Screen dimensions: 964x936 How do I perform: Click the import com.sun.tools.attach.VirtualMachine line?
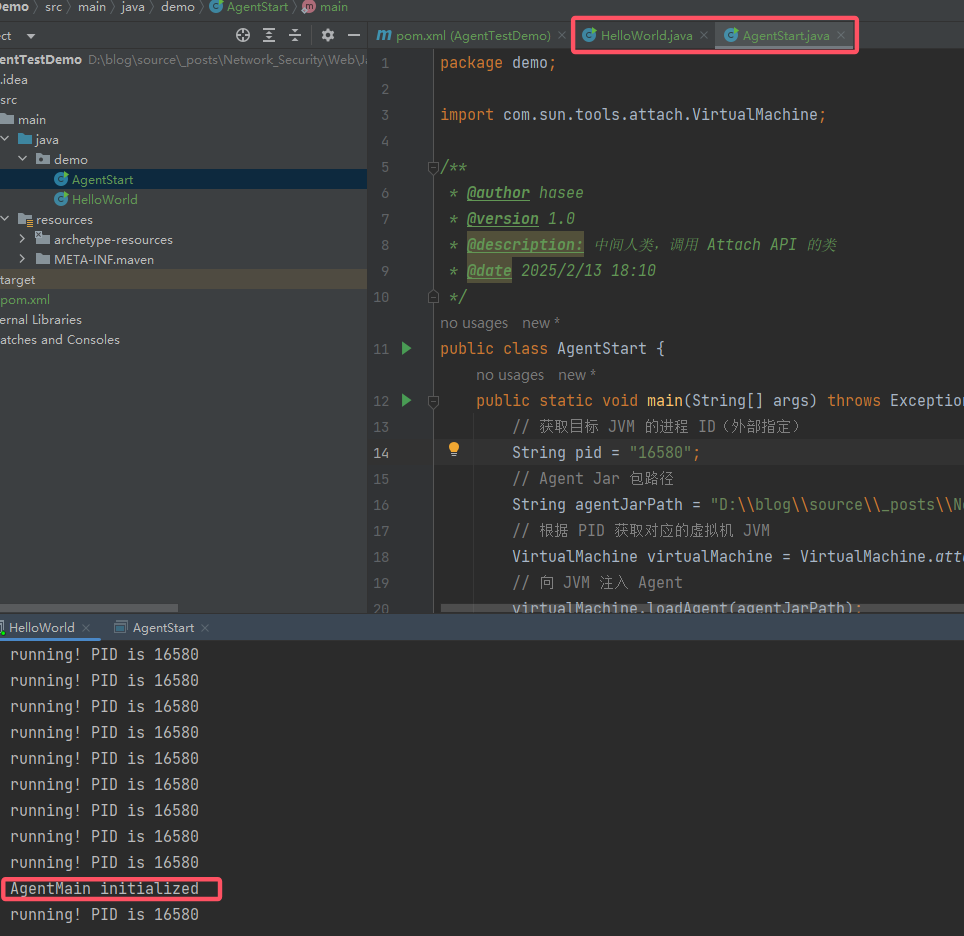point(633,115)
